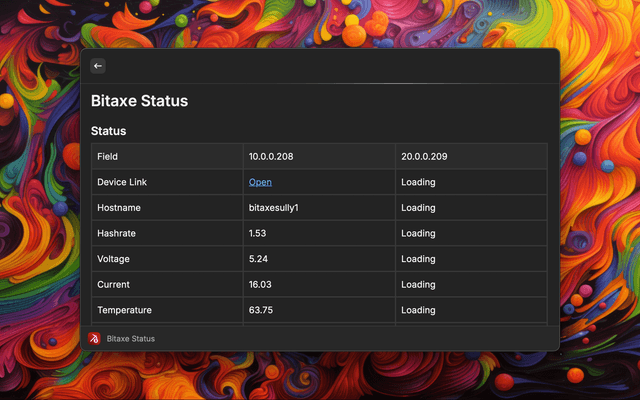Click the Bitaxe Status footer label
This screenshot has height=400, width=640.
131,339
